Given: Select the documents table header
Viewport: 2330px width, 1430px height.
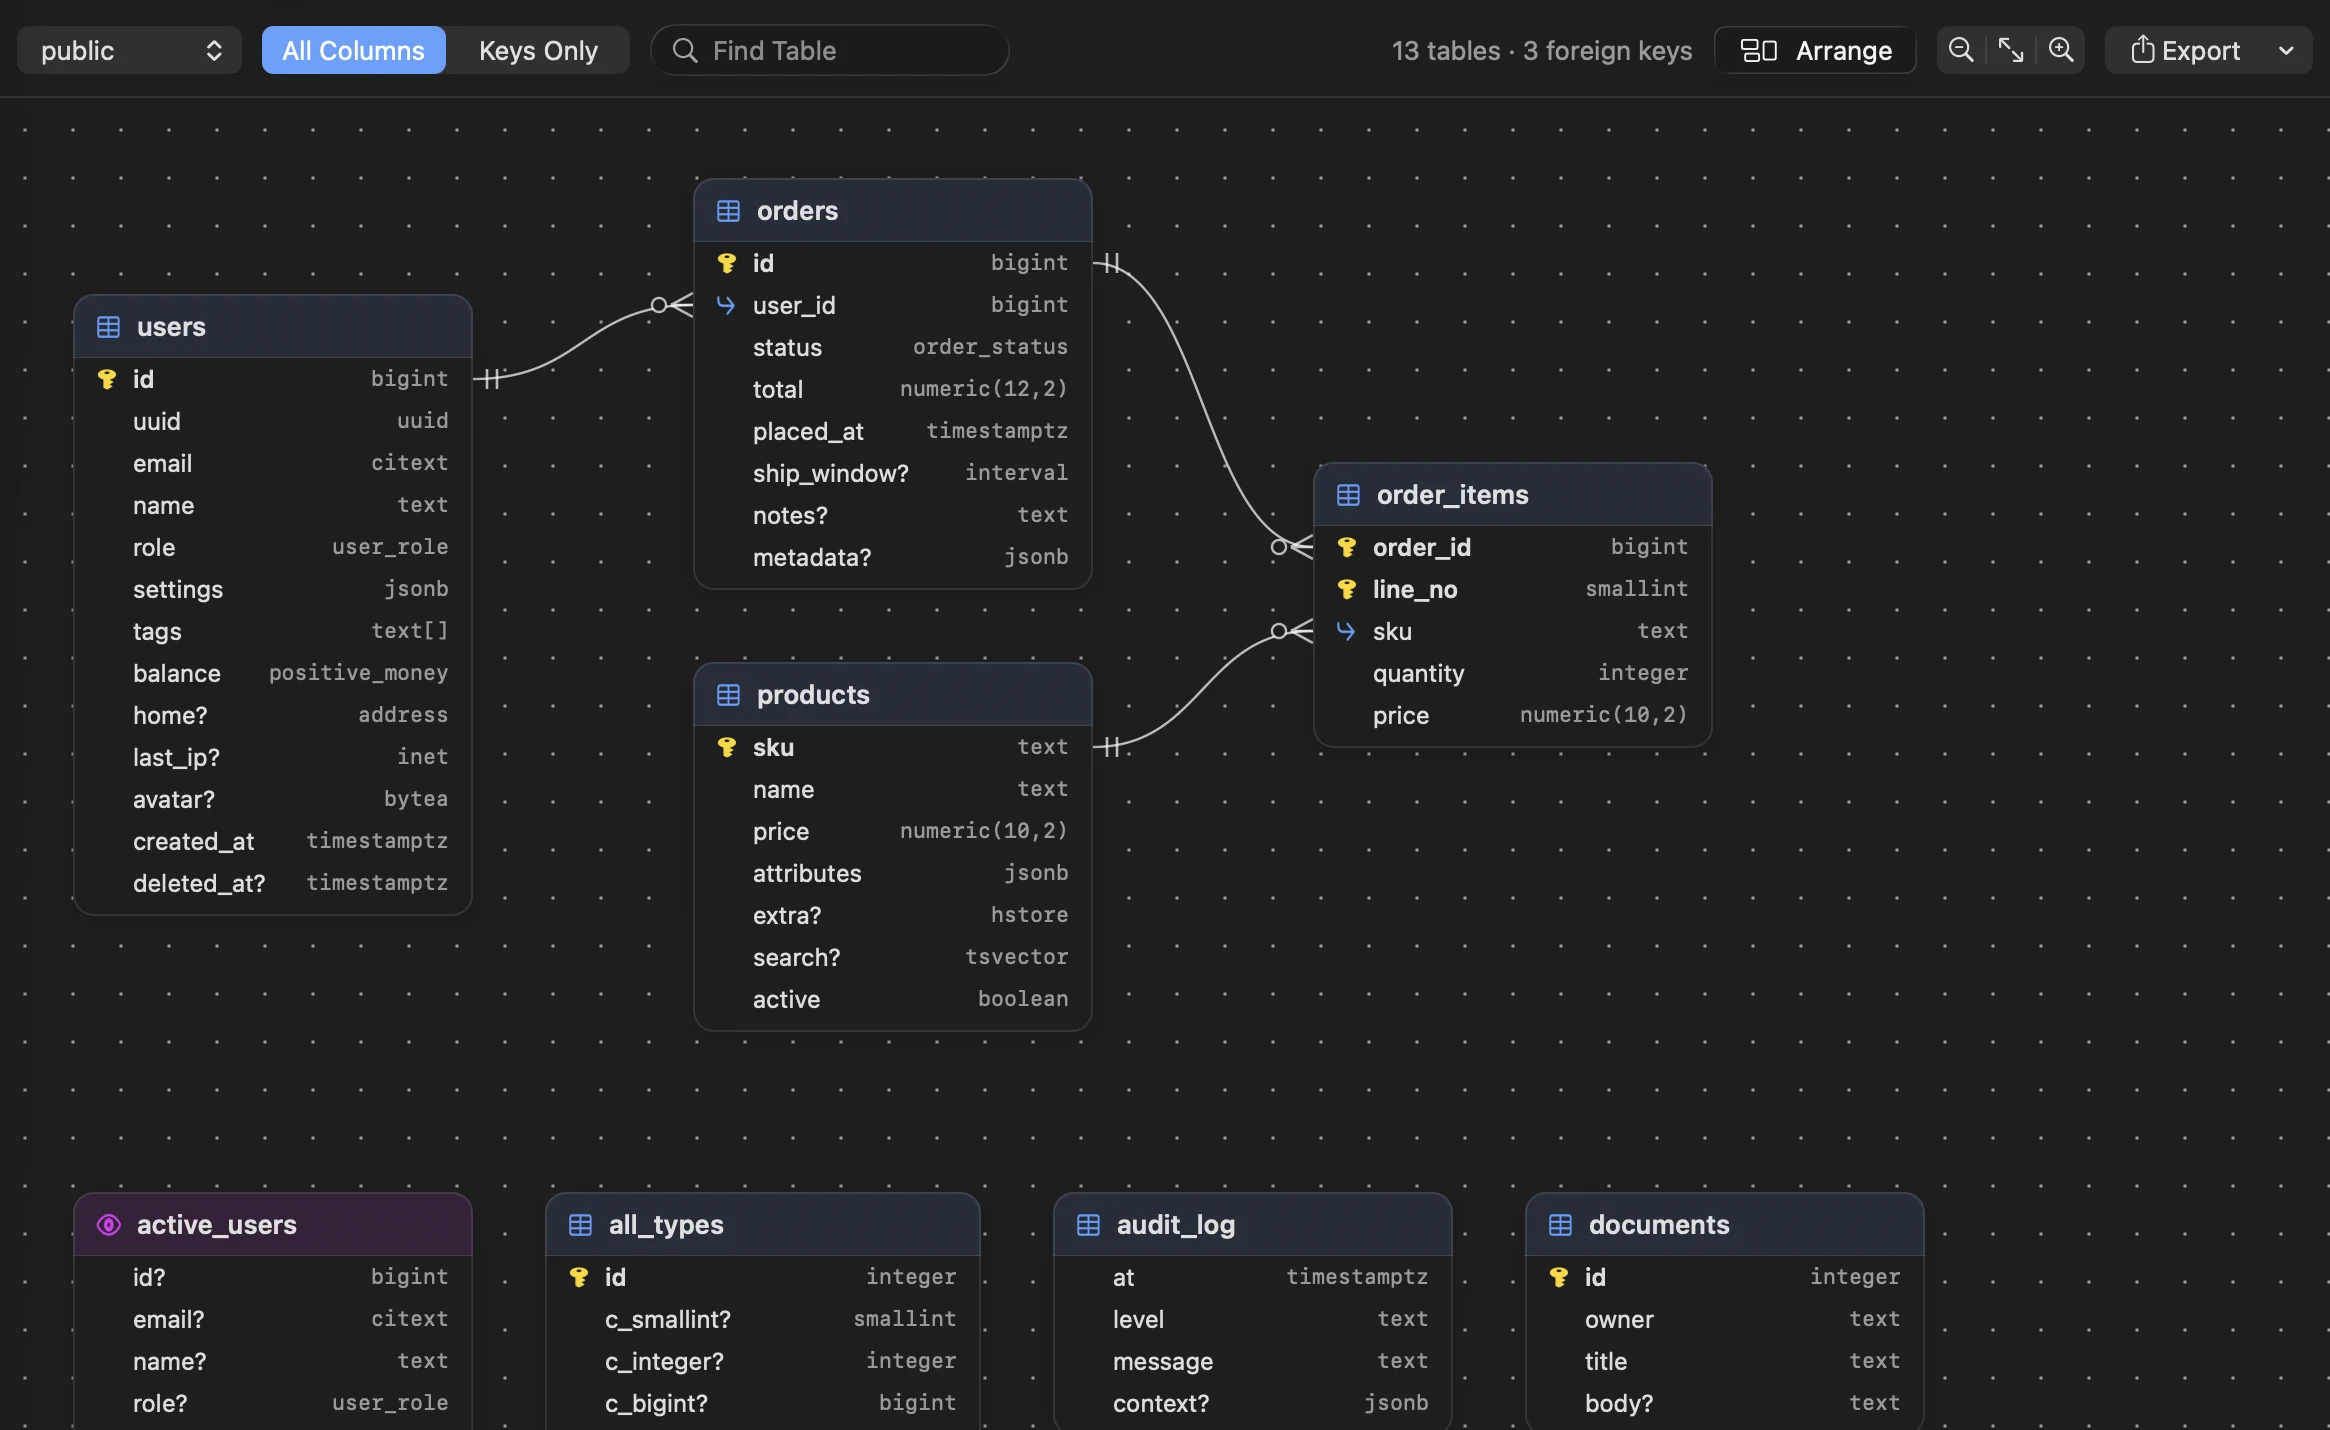Looking at the screenshot, I should tap(1725, 1225).
